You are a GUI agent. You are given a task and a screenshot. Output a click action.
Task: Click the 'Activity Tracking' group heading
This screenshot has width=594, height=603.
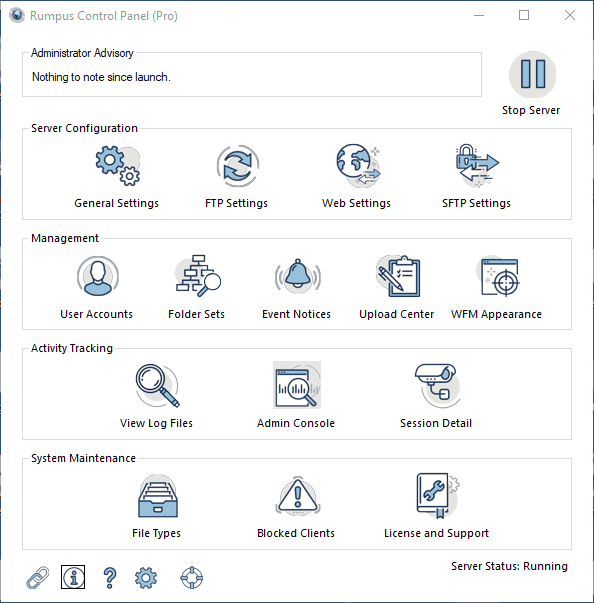tap(72, 348)
